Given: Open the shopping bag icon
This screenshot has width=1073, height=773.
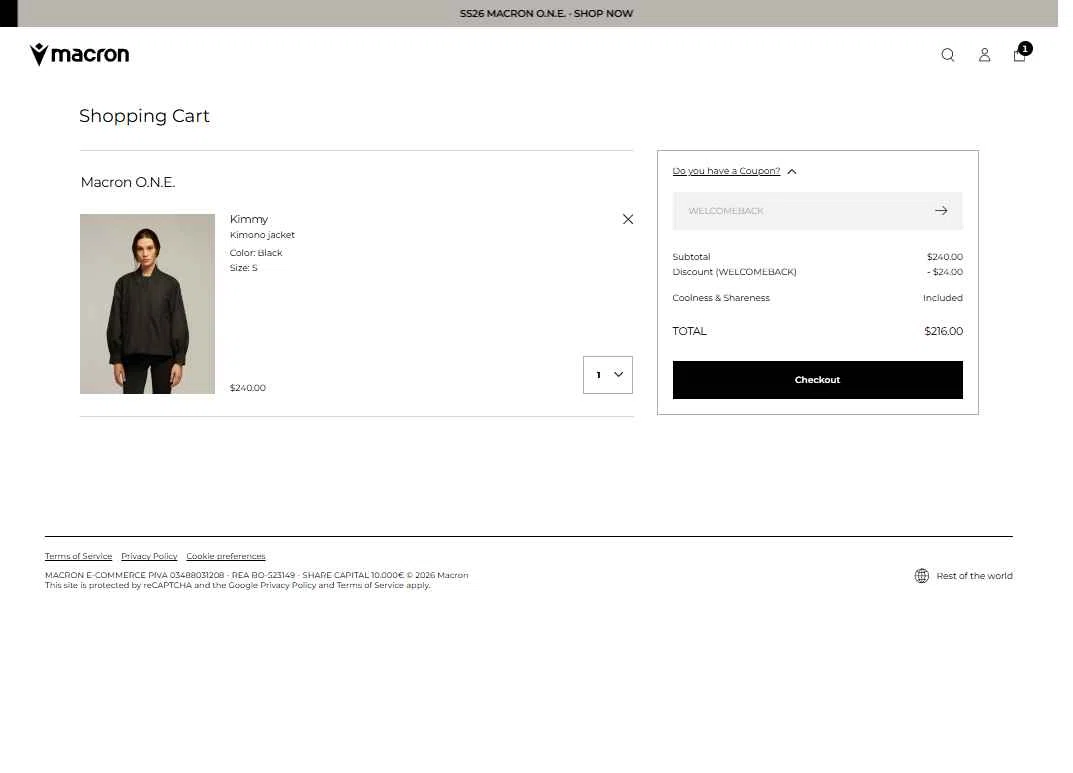Looking at the screenshot, I should [x=1019, y=55].
